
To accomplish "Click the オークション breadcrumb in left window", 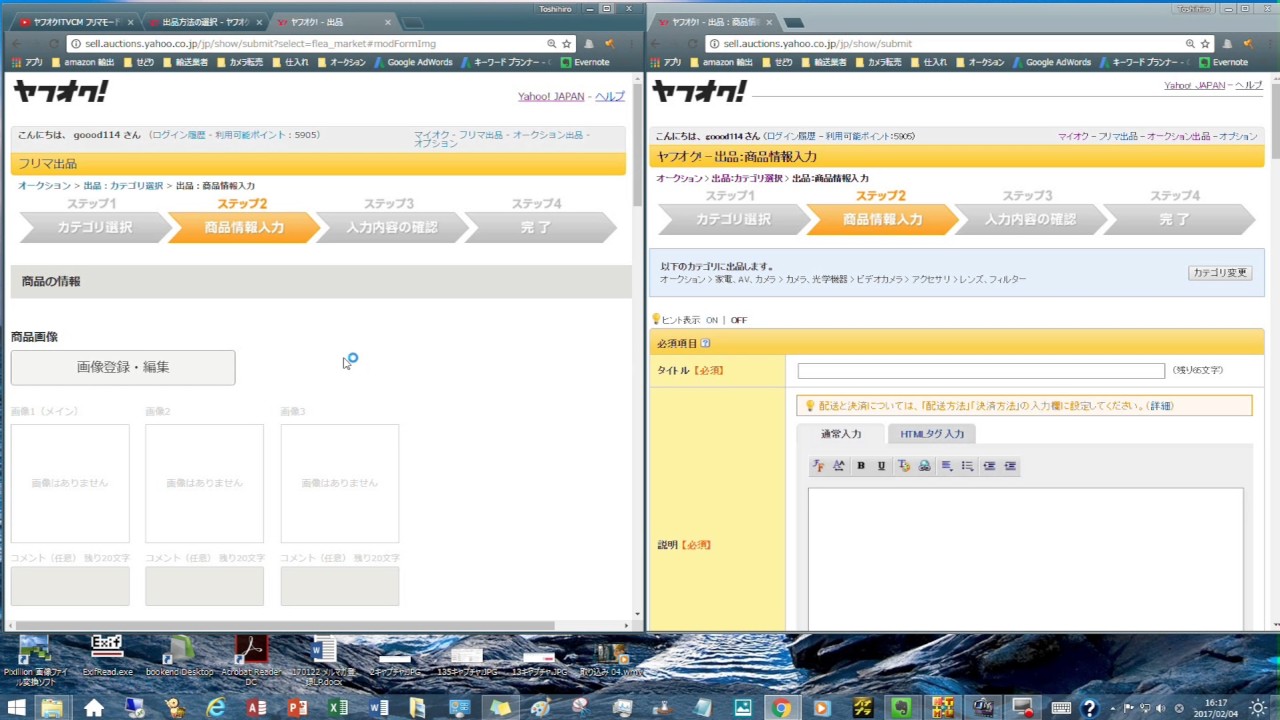I will [44, 186].
